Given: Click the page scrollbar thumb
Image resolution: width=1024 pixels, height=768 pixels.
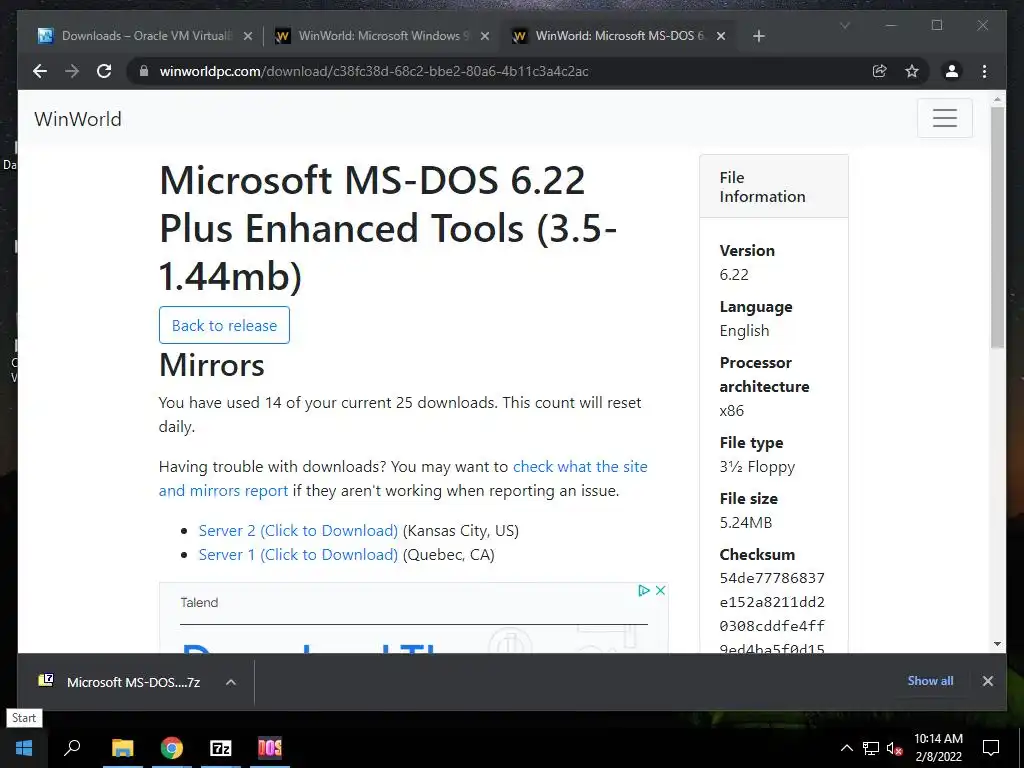Looking at the screenshot, I should point(997,227).
